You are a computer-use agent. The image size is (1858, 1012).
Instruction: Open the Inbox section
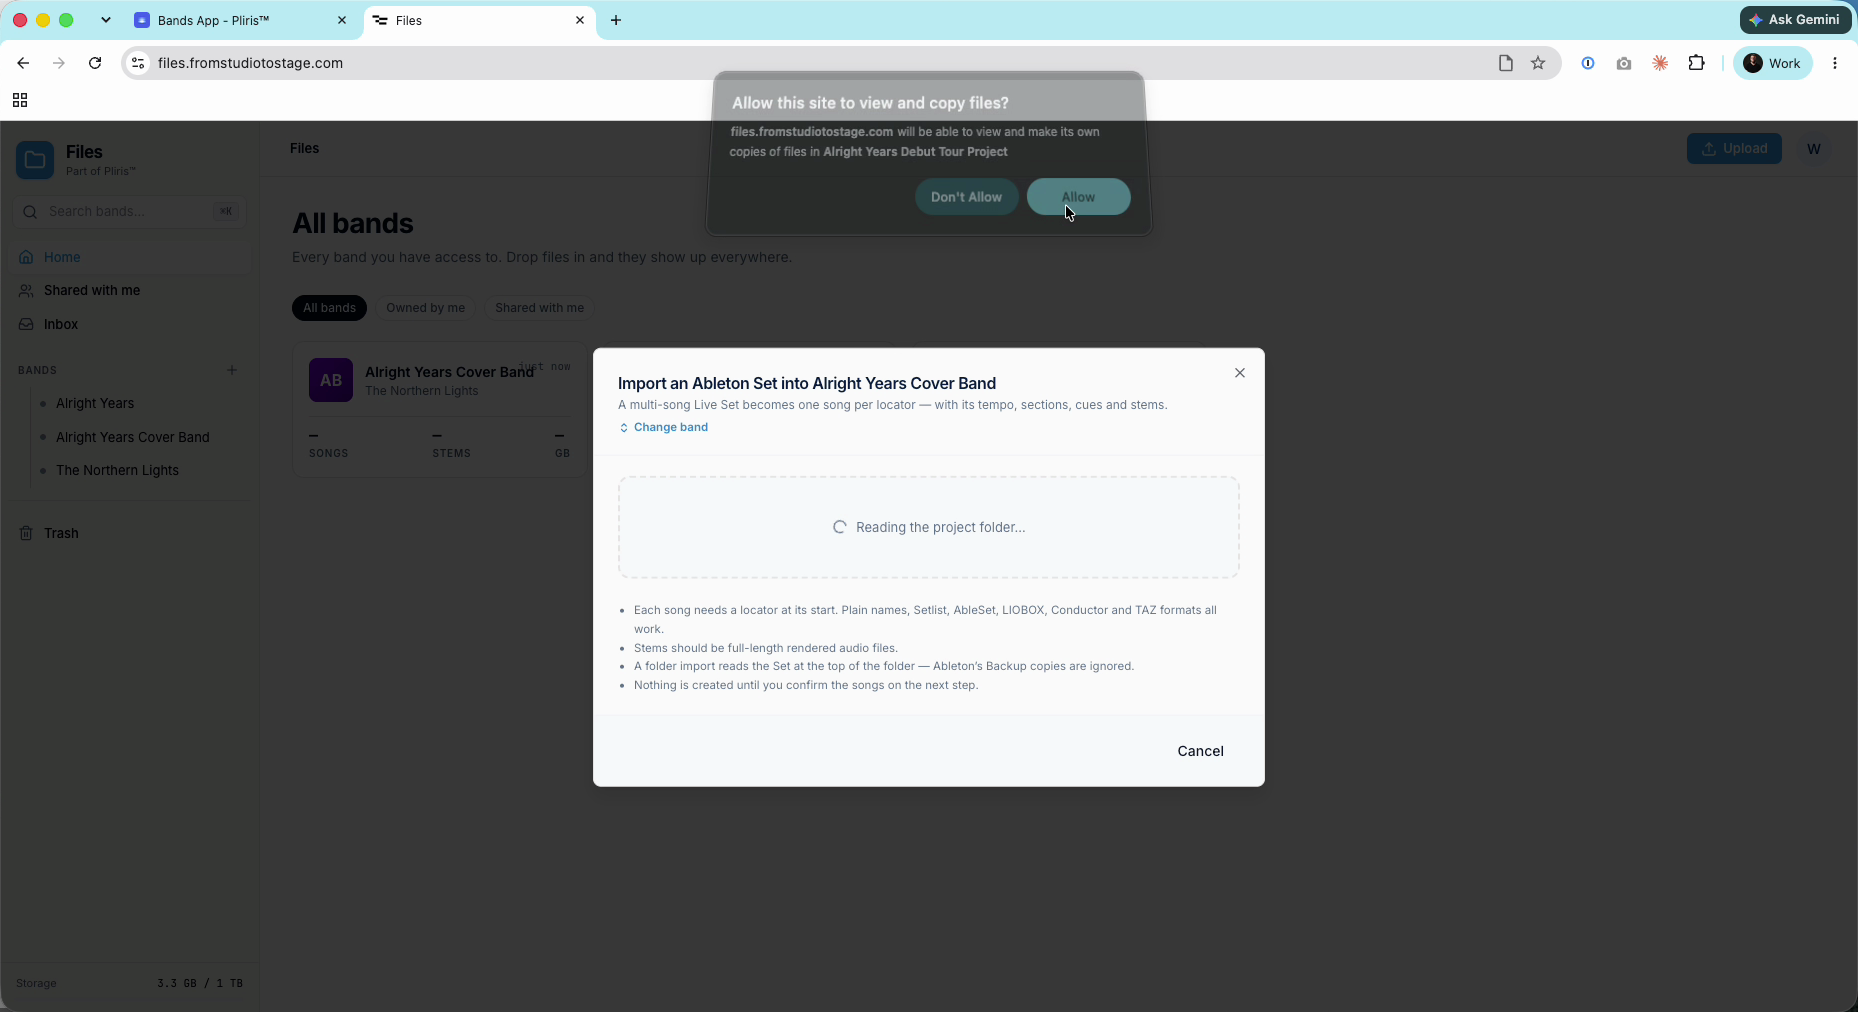[x=129, y=324]
